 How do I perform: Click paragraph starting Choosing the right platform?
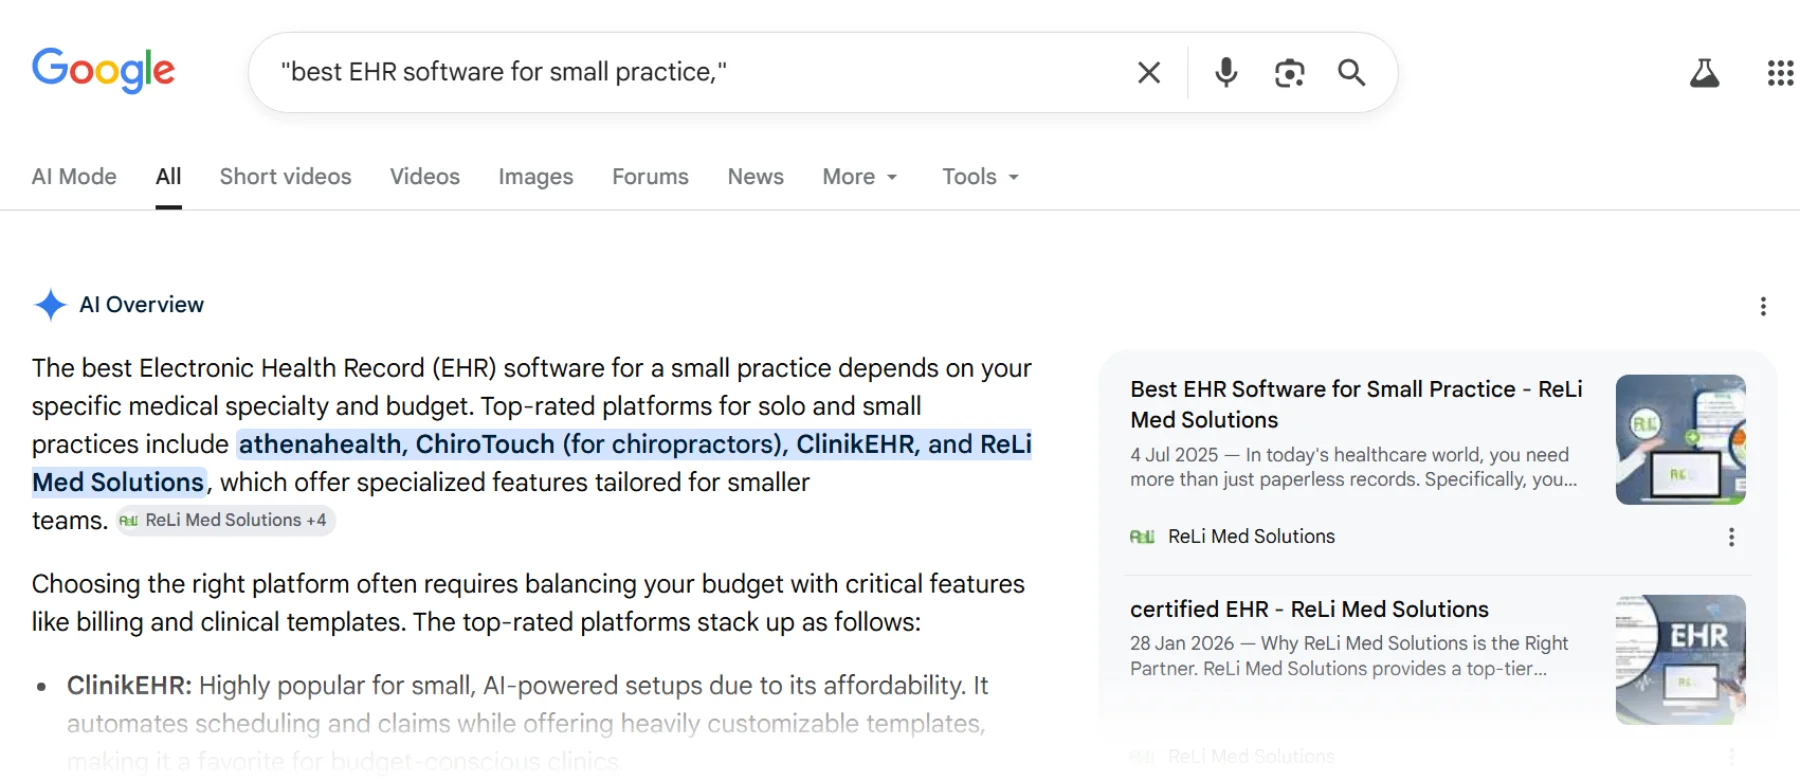pos(528,603)
